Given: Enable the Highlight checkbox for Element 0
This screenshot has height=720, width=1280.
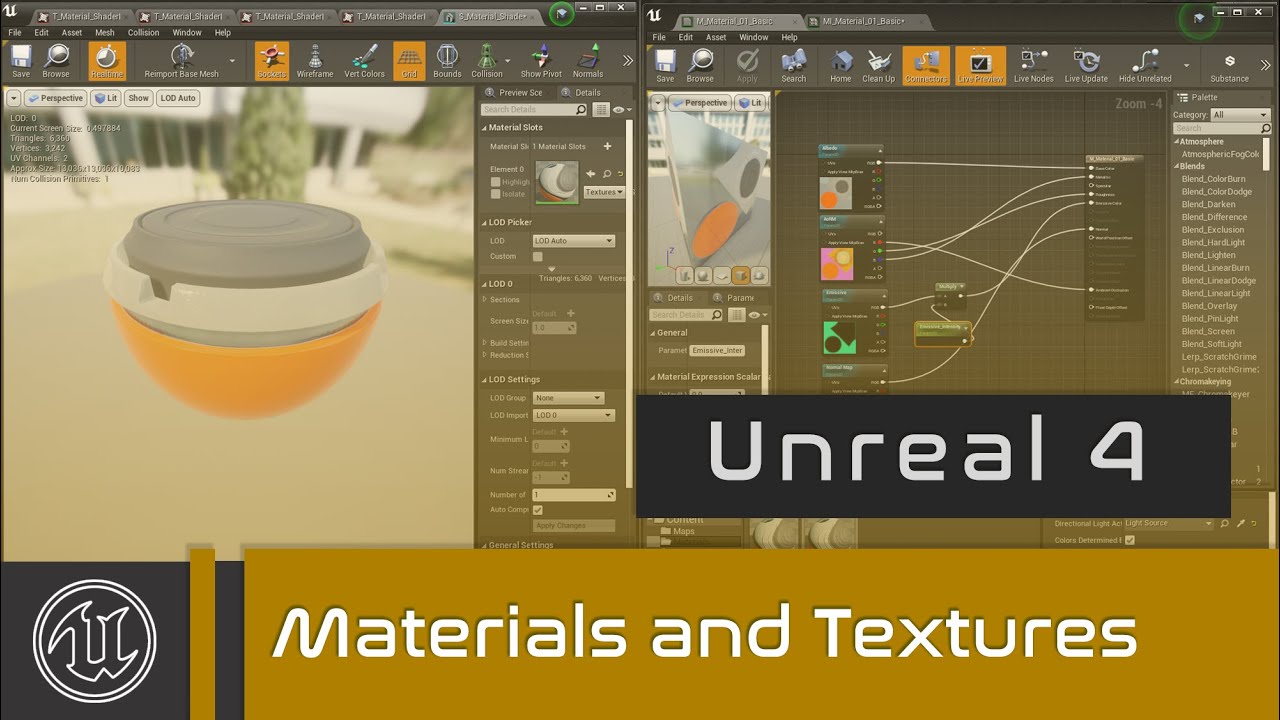Looking at the screenshot, I should click(495, 182).
